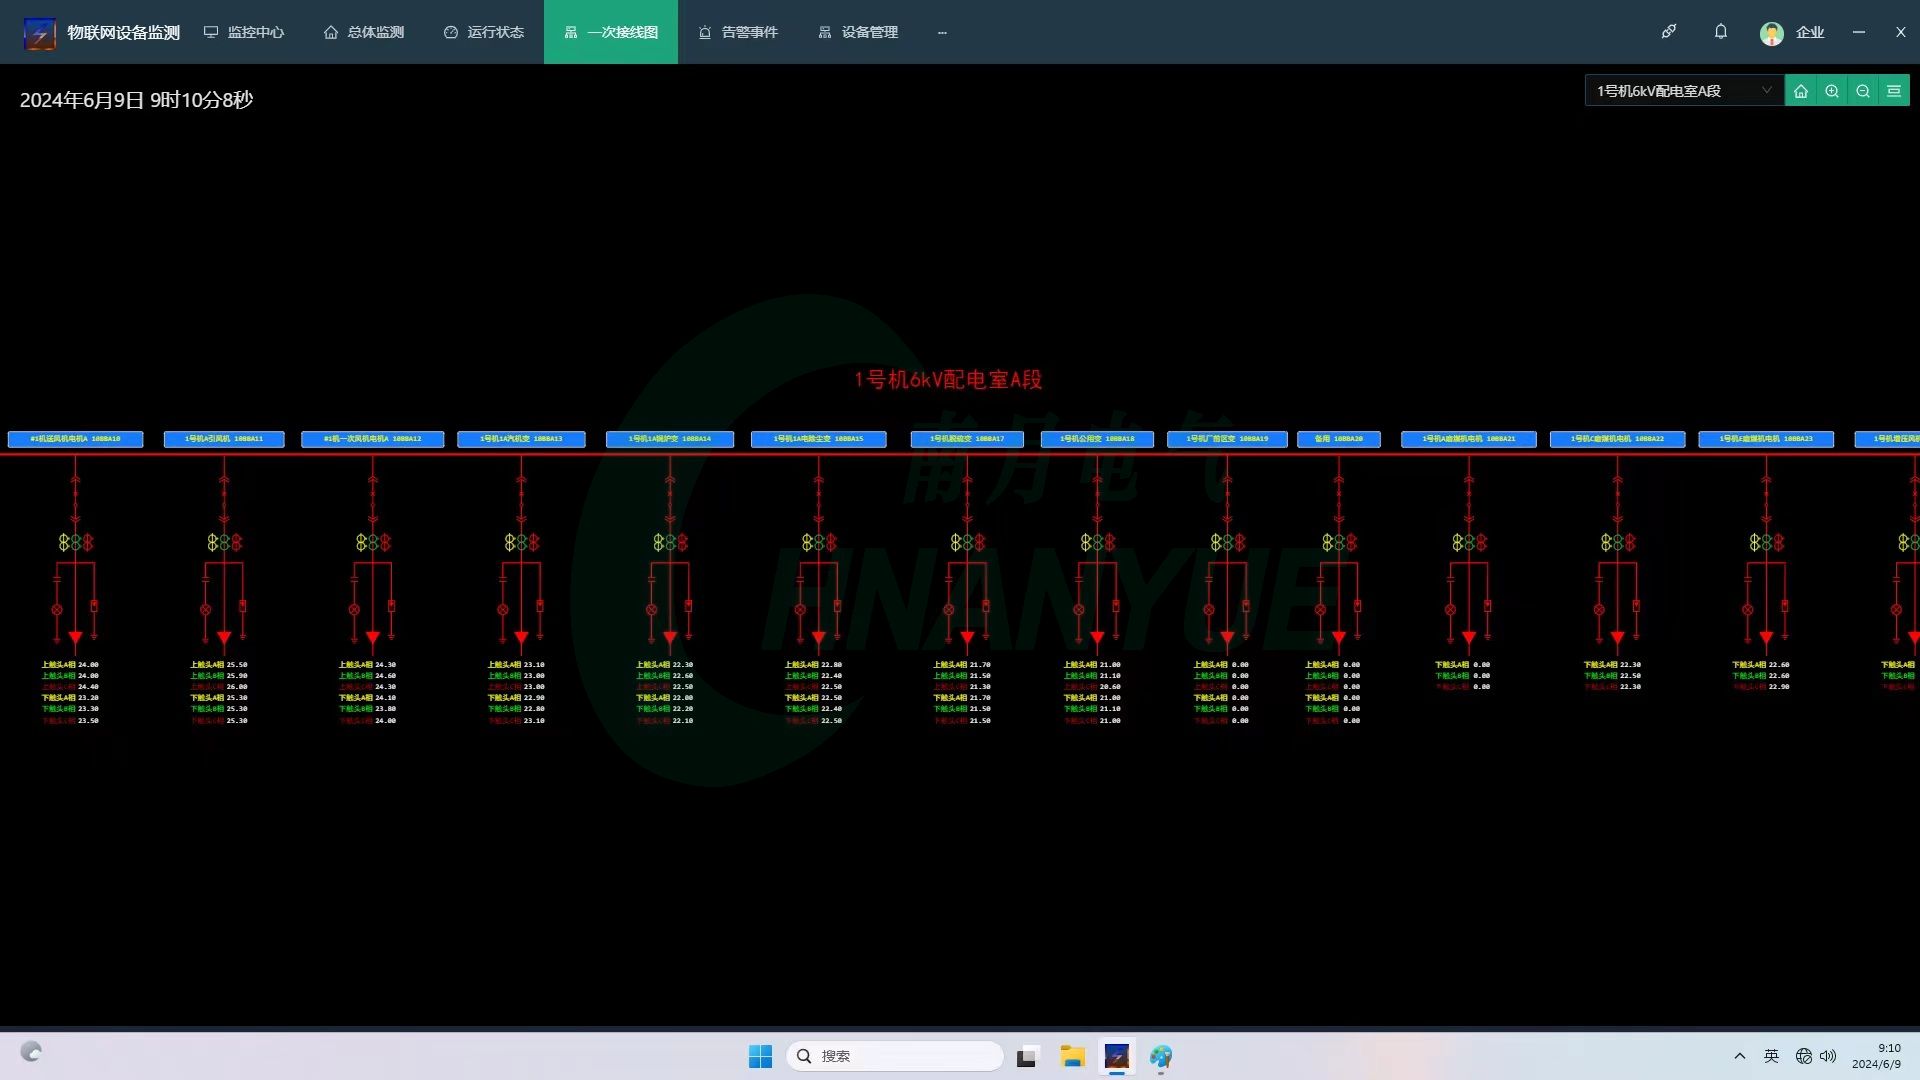The height and width of the screenshot is (1080, 1920).
Task: Click the 1号机A引风机 10BBA11 label
Action: [224, 439]
